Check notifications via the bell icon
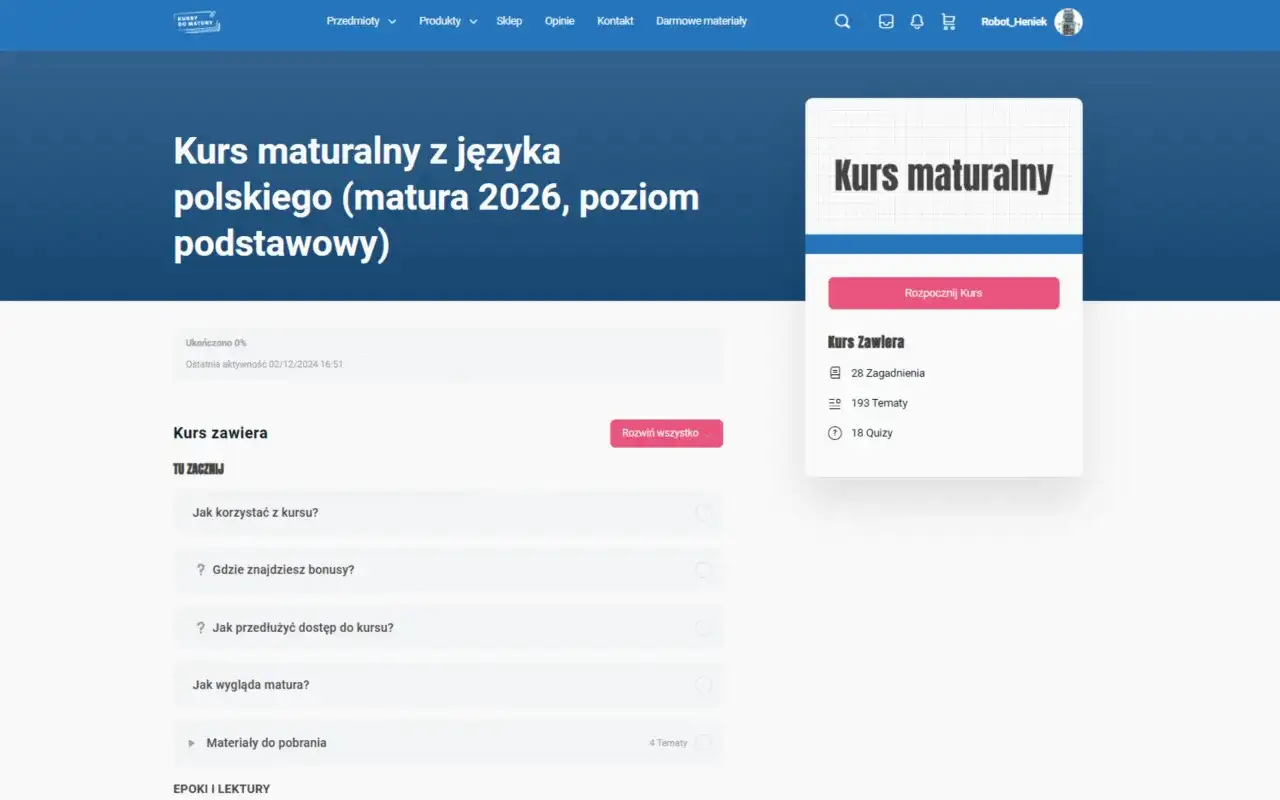Image resolution: width=1280 pixels, height=800 pixels. click(x=917, y=21)
